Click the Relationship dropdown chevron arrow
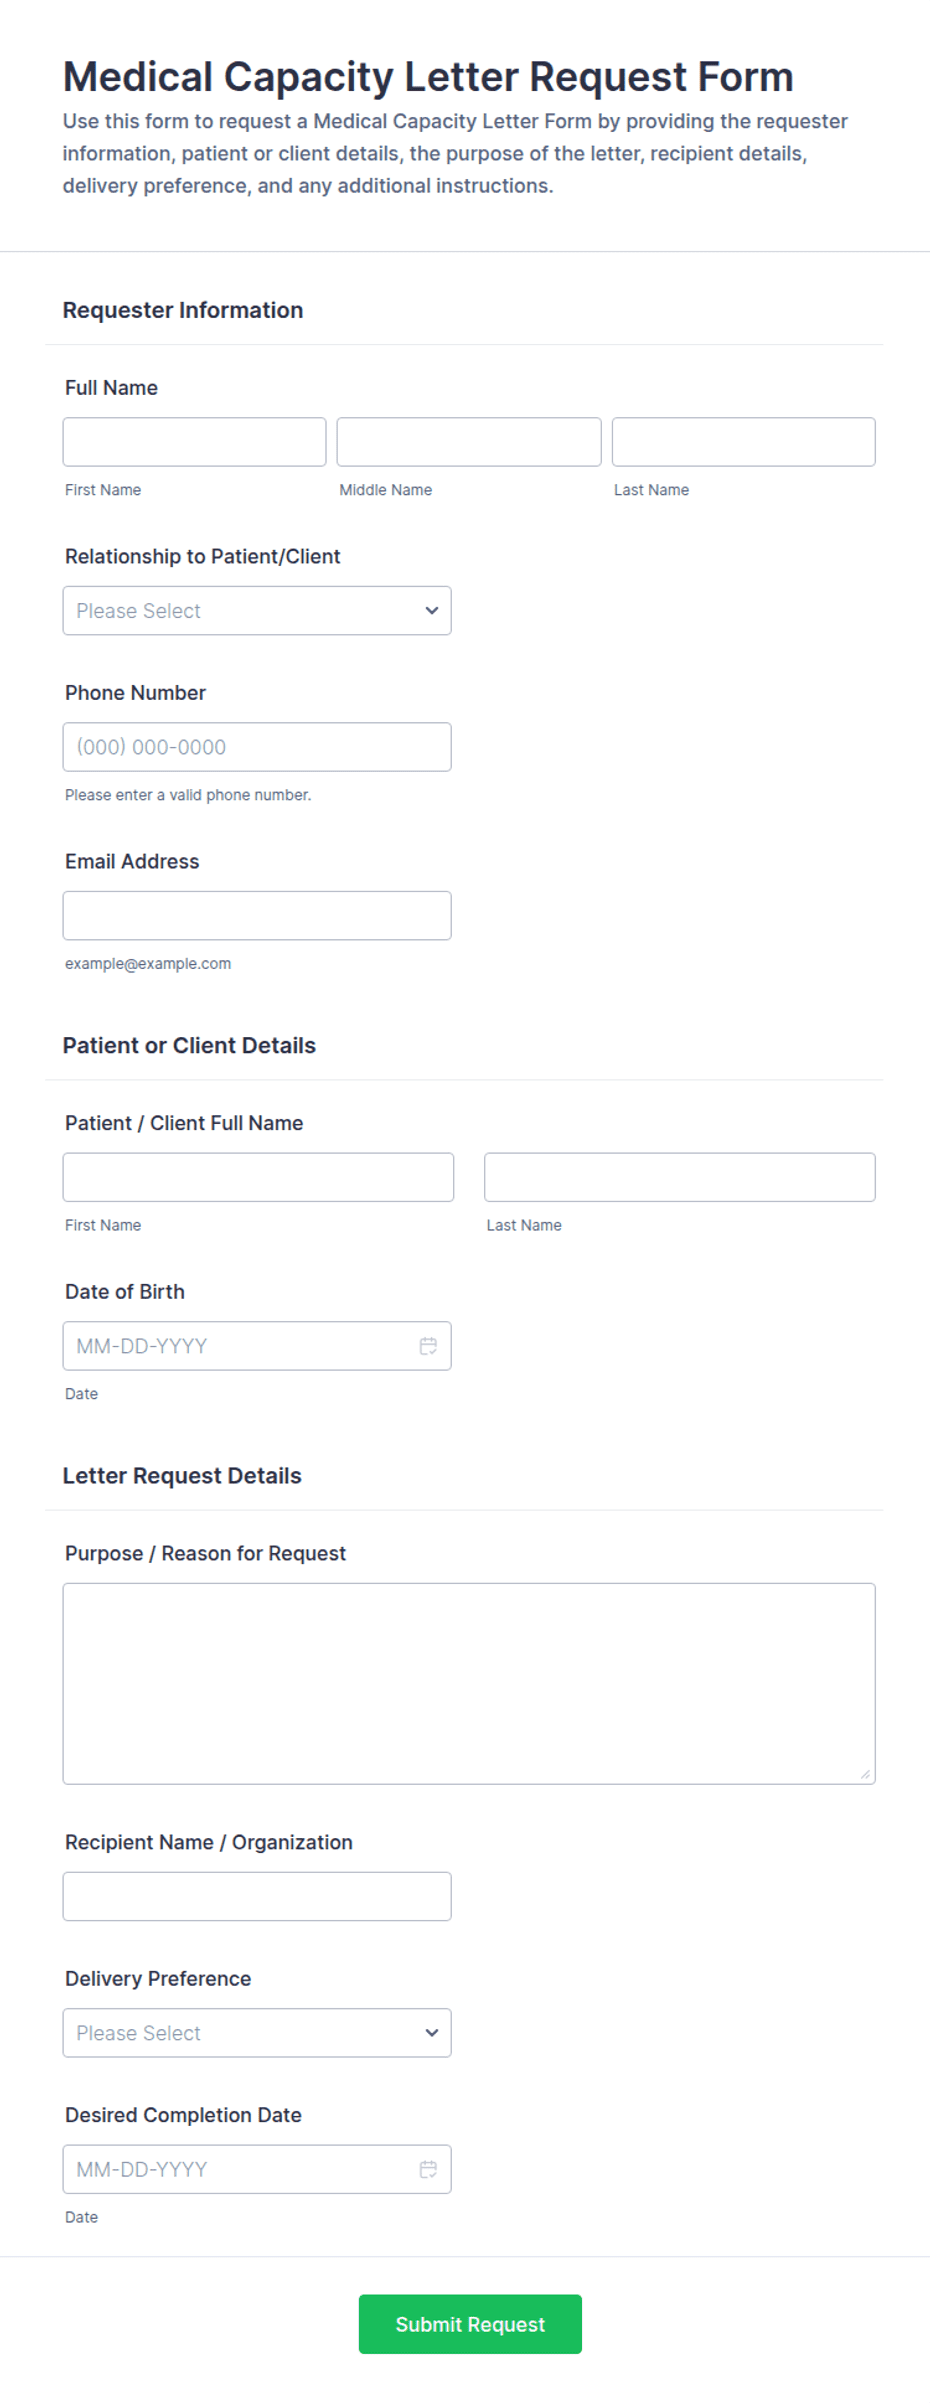This screenshot has height=2403, width=930. click(432, 610)
